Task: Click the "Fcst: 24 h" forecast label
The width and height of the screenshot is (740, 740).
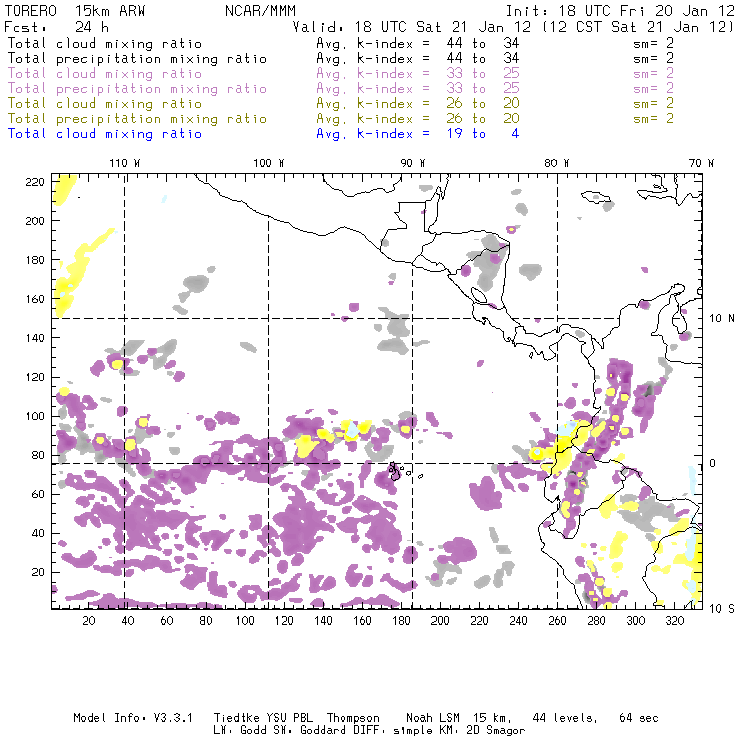Action: click(x=56, y=26)
